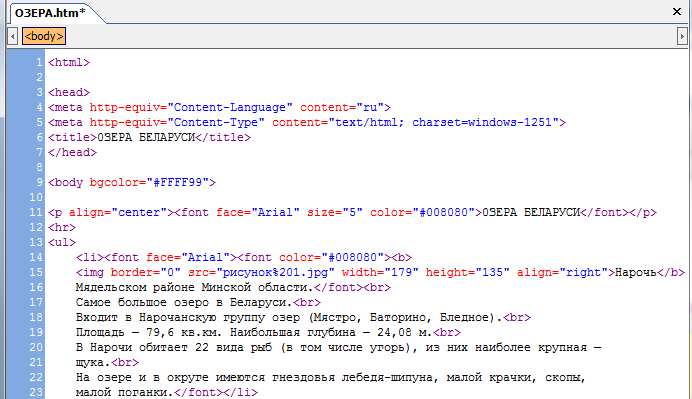Click the <html> tag on line 1
Image resolution: width=692 pixels, height=399 pixels.
point(69,62)
